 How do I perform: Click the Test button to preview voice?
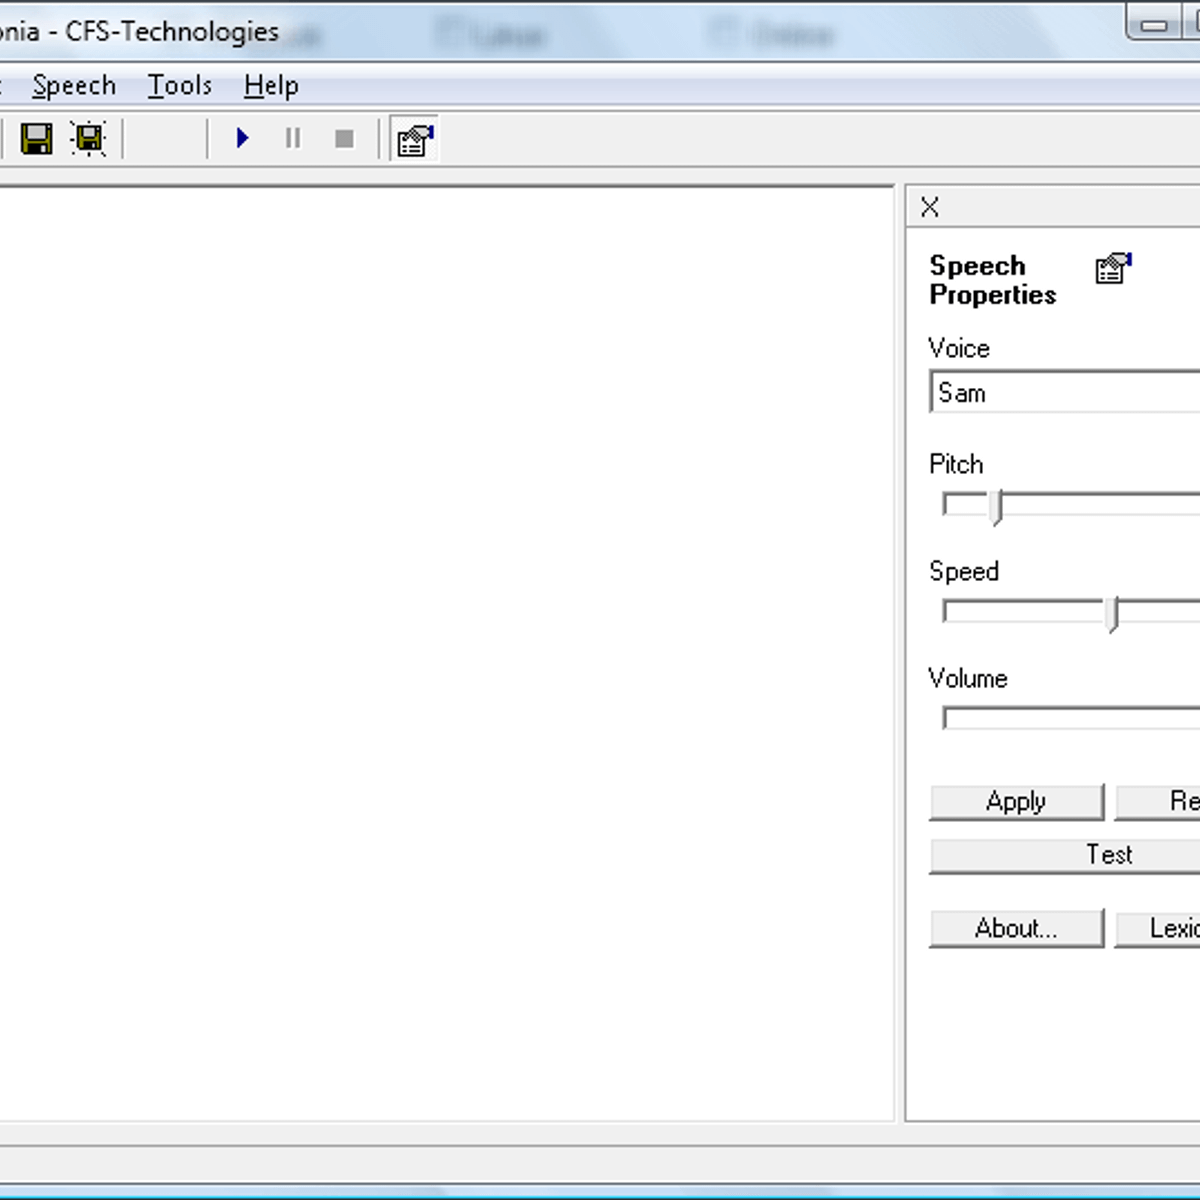pos(1108,855)
